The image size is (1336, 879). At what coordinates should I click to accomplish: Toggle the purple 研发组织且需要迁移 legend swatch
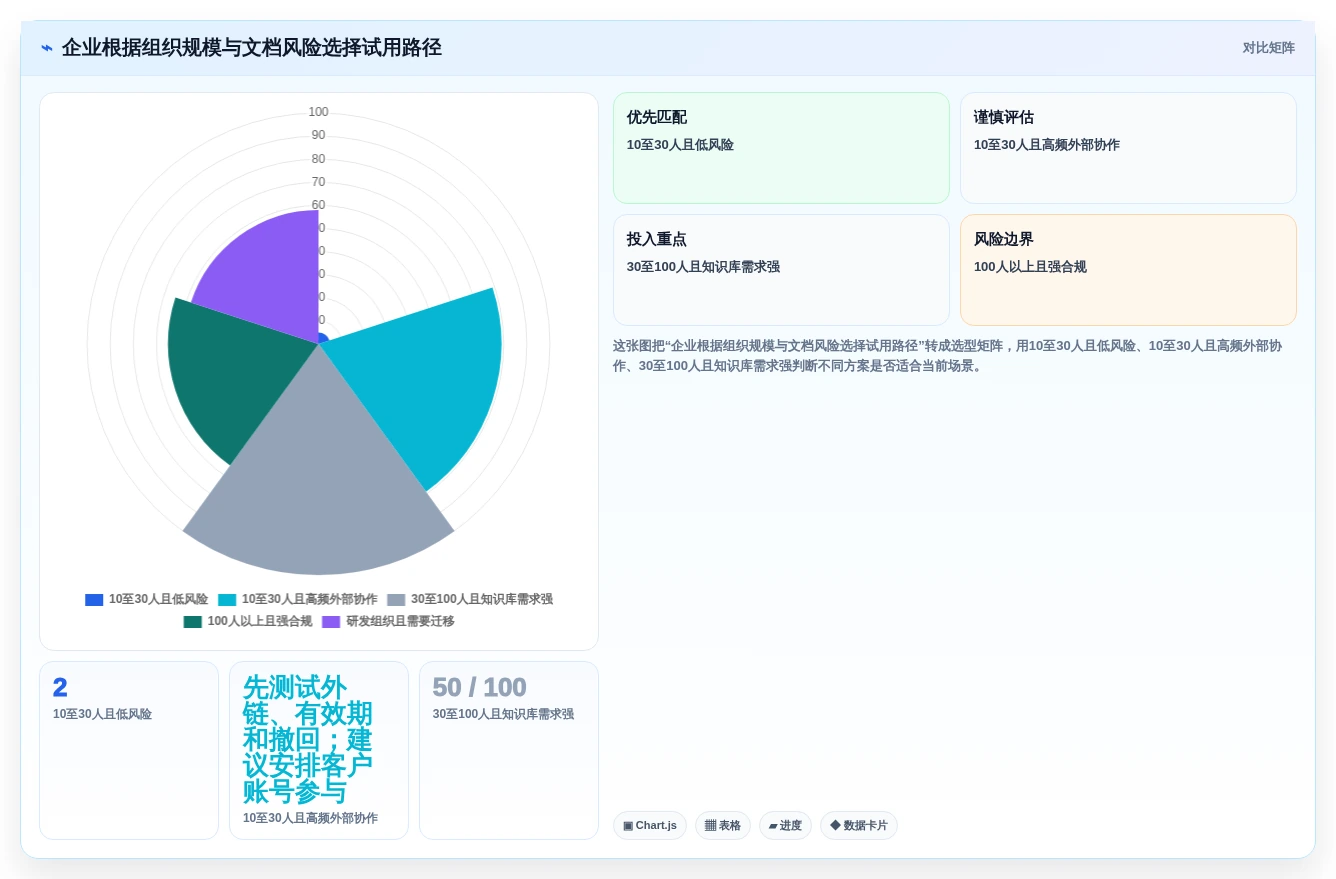coord(331,622)
